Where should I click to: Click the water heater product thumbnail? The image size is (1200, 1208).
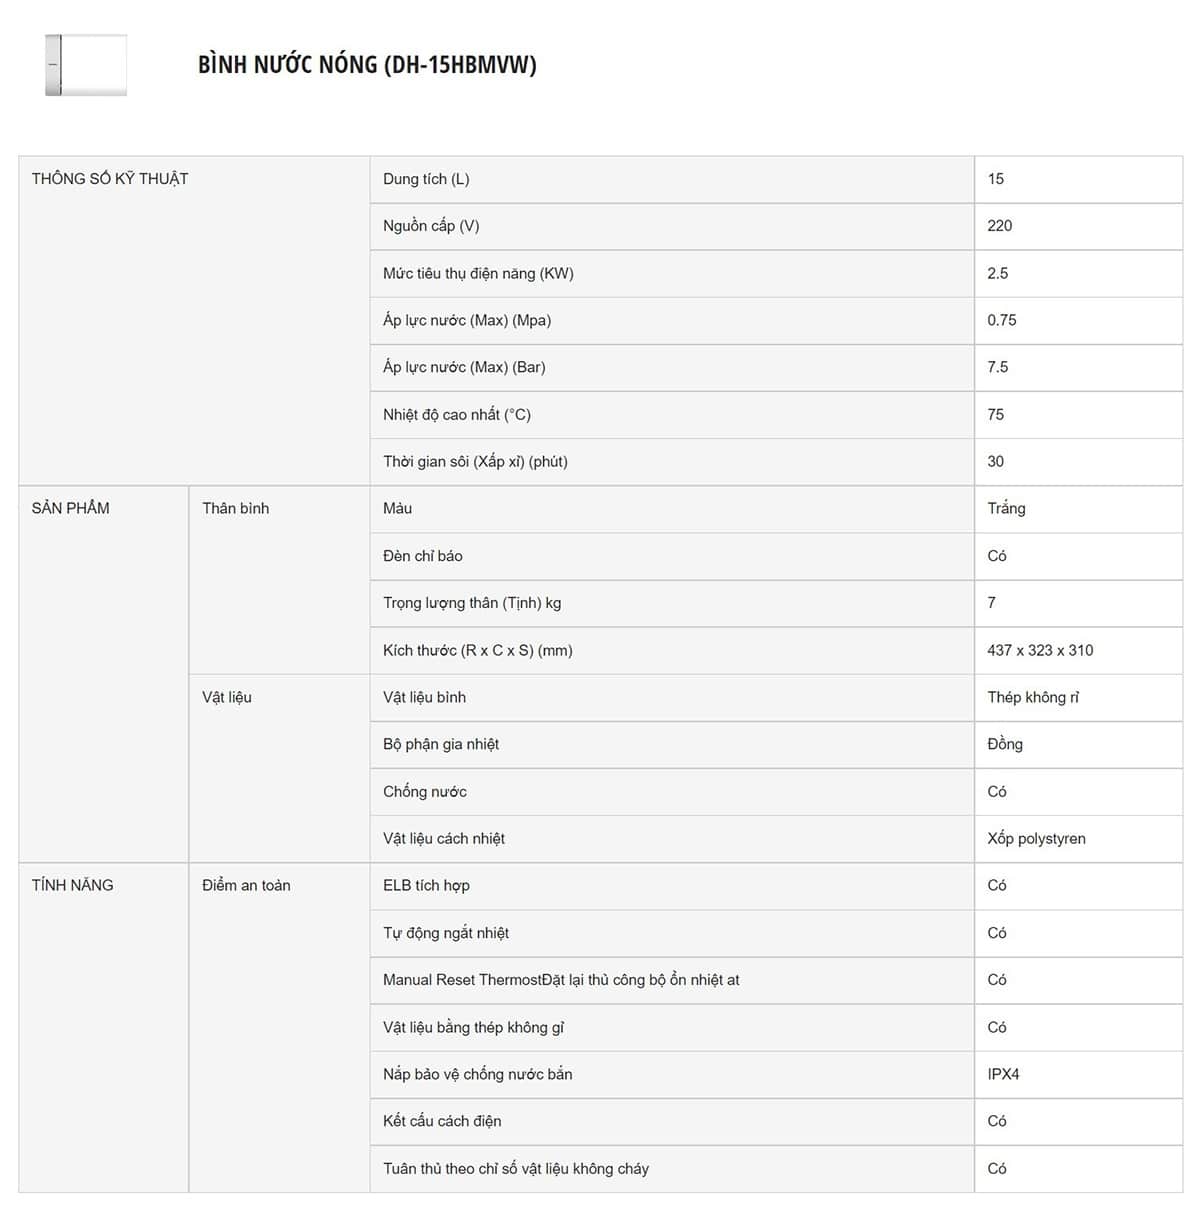[x=86, y=66]
